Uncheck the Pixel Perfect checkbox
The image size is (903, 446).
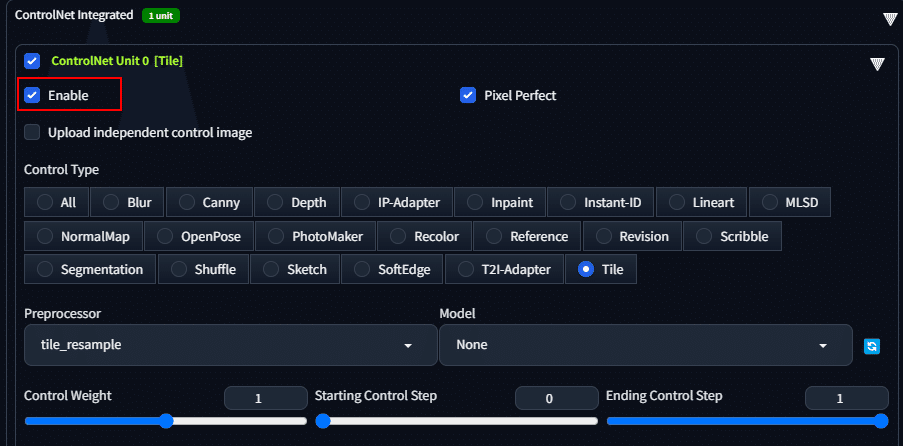467,96
